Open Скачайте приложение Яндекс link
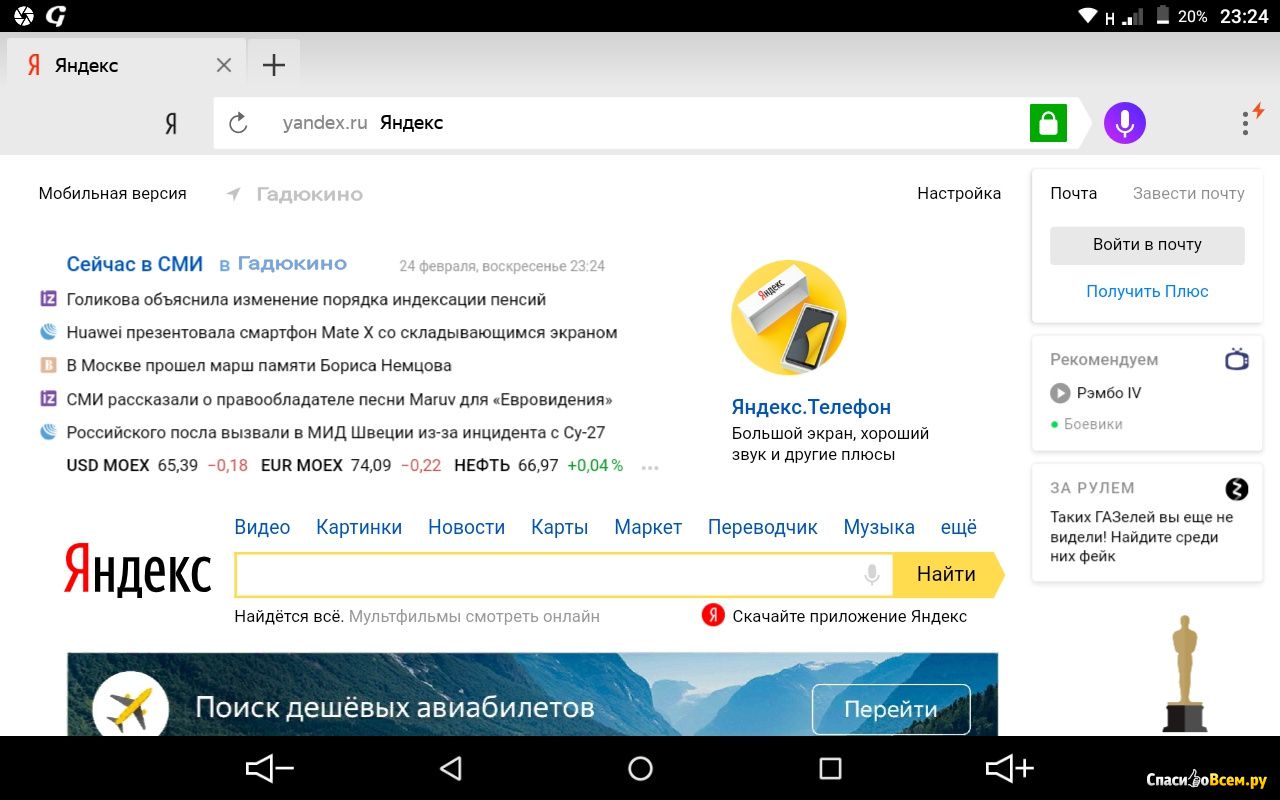The image size is (1280, 800). tap(849, 616)
